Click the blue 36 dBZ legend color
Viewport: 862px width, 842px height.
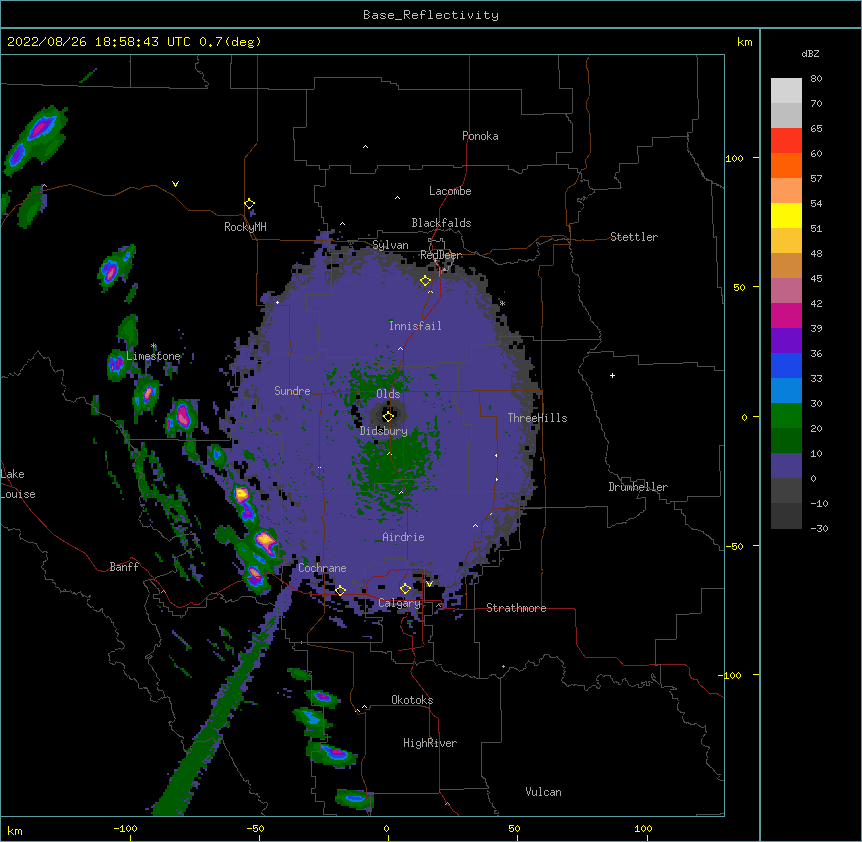point(786,365)
